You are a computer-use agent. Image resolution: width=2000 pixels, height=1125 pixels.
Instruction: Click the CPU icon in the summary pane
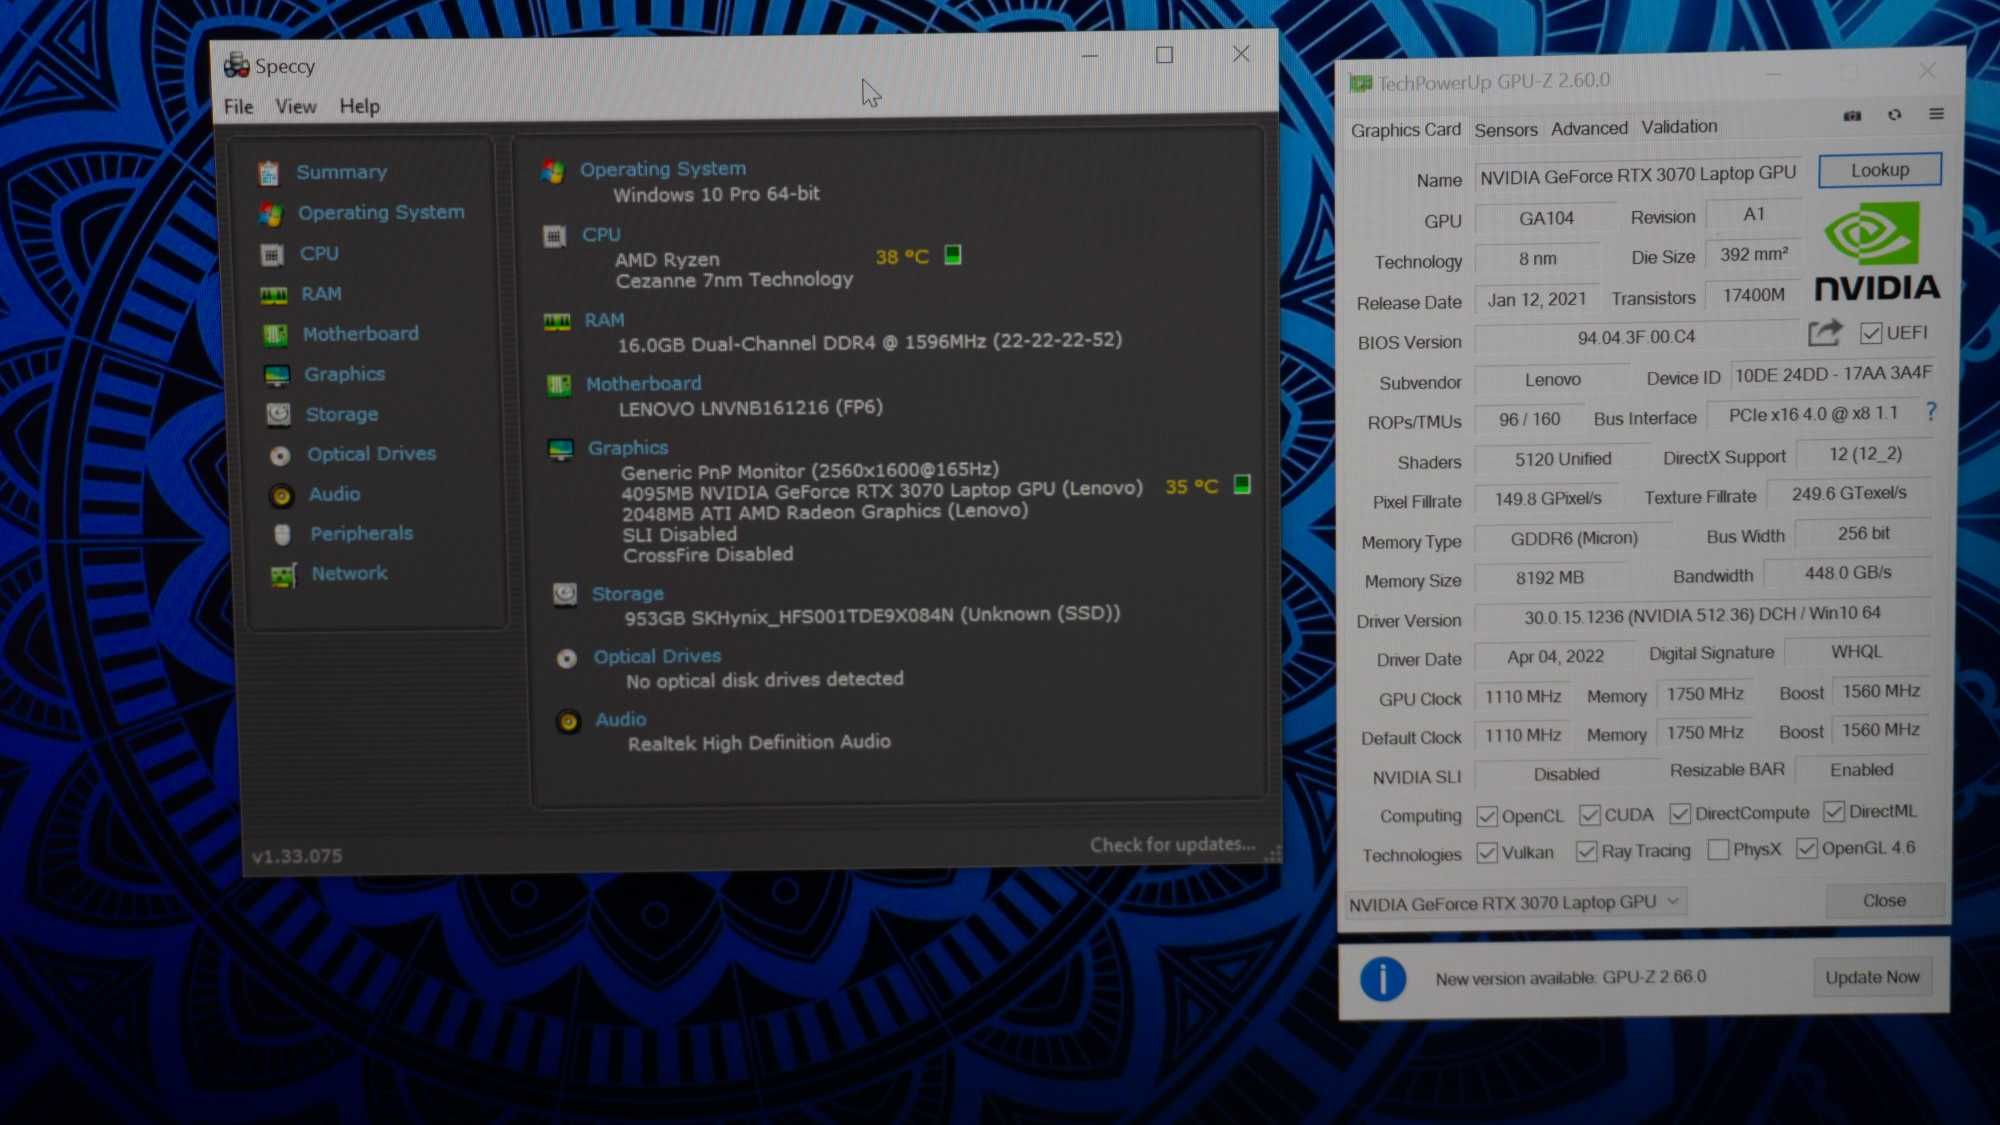pyautogui.click(x=554, y=237)
